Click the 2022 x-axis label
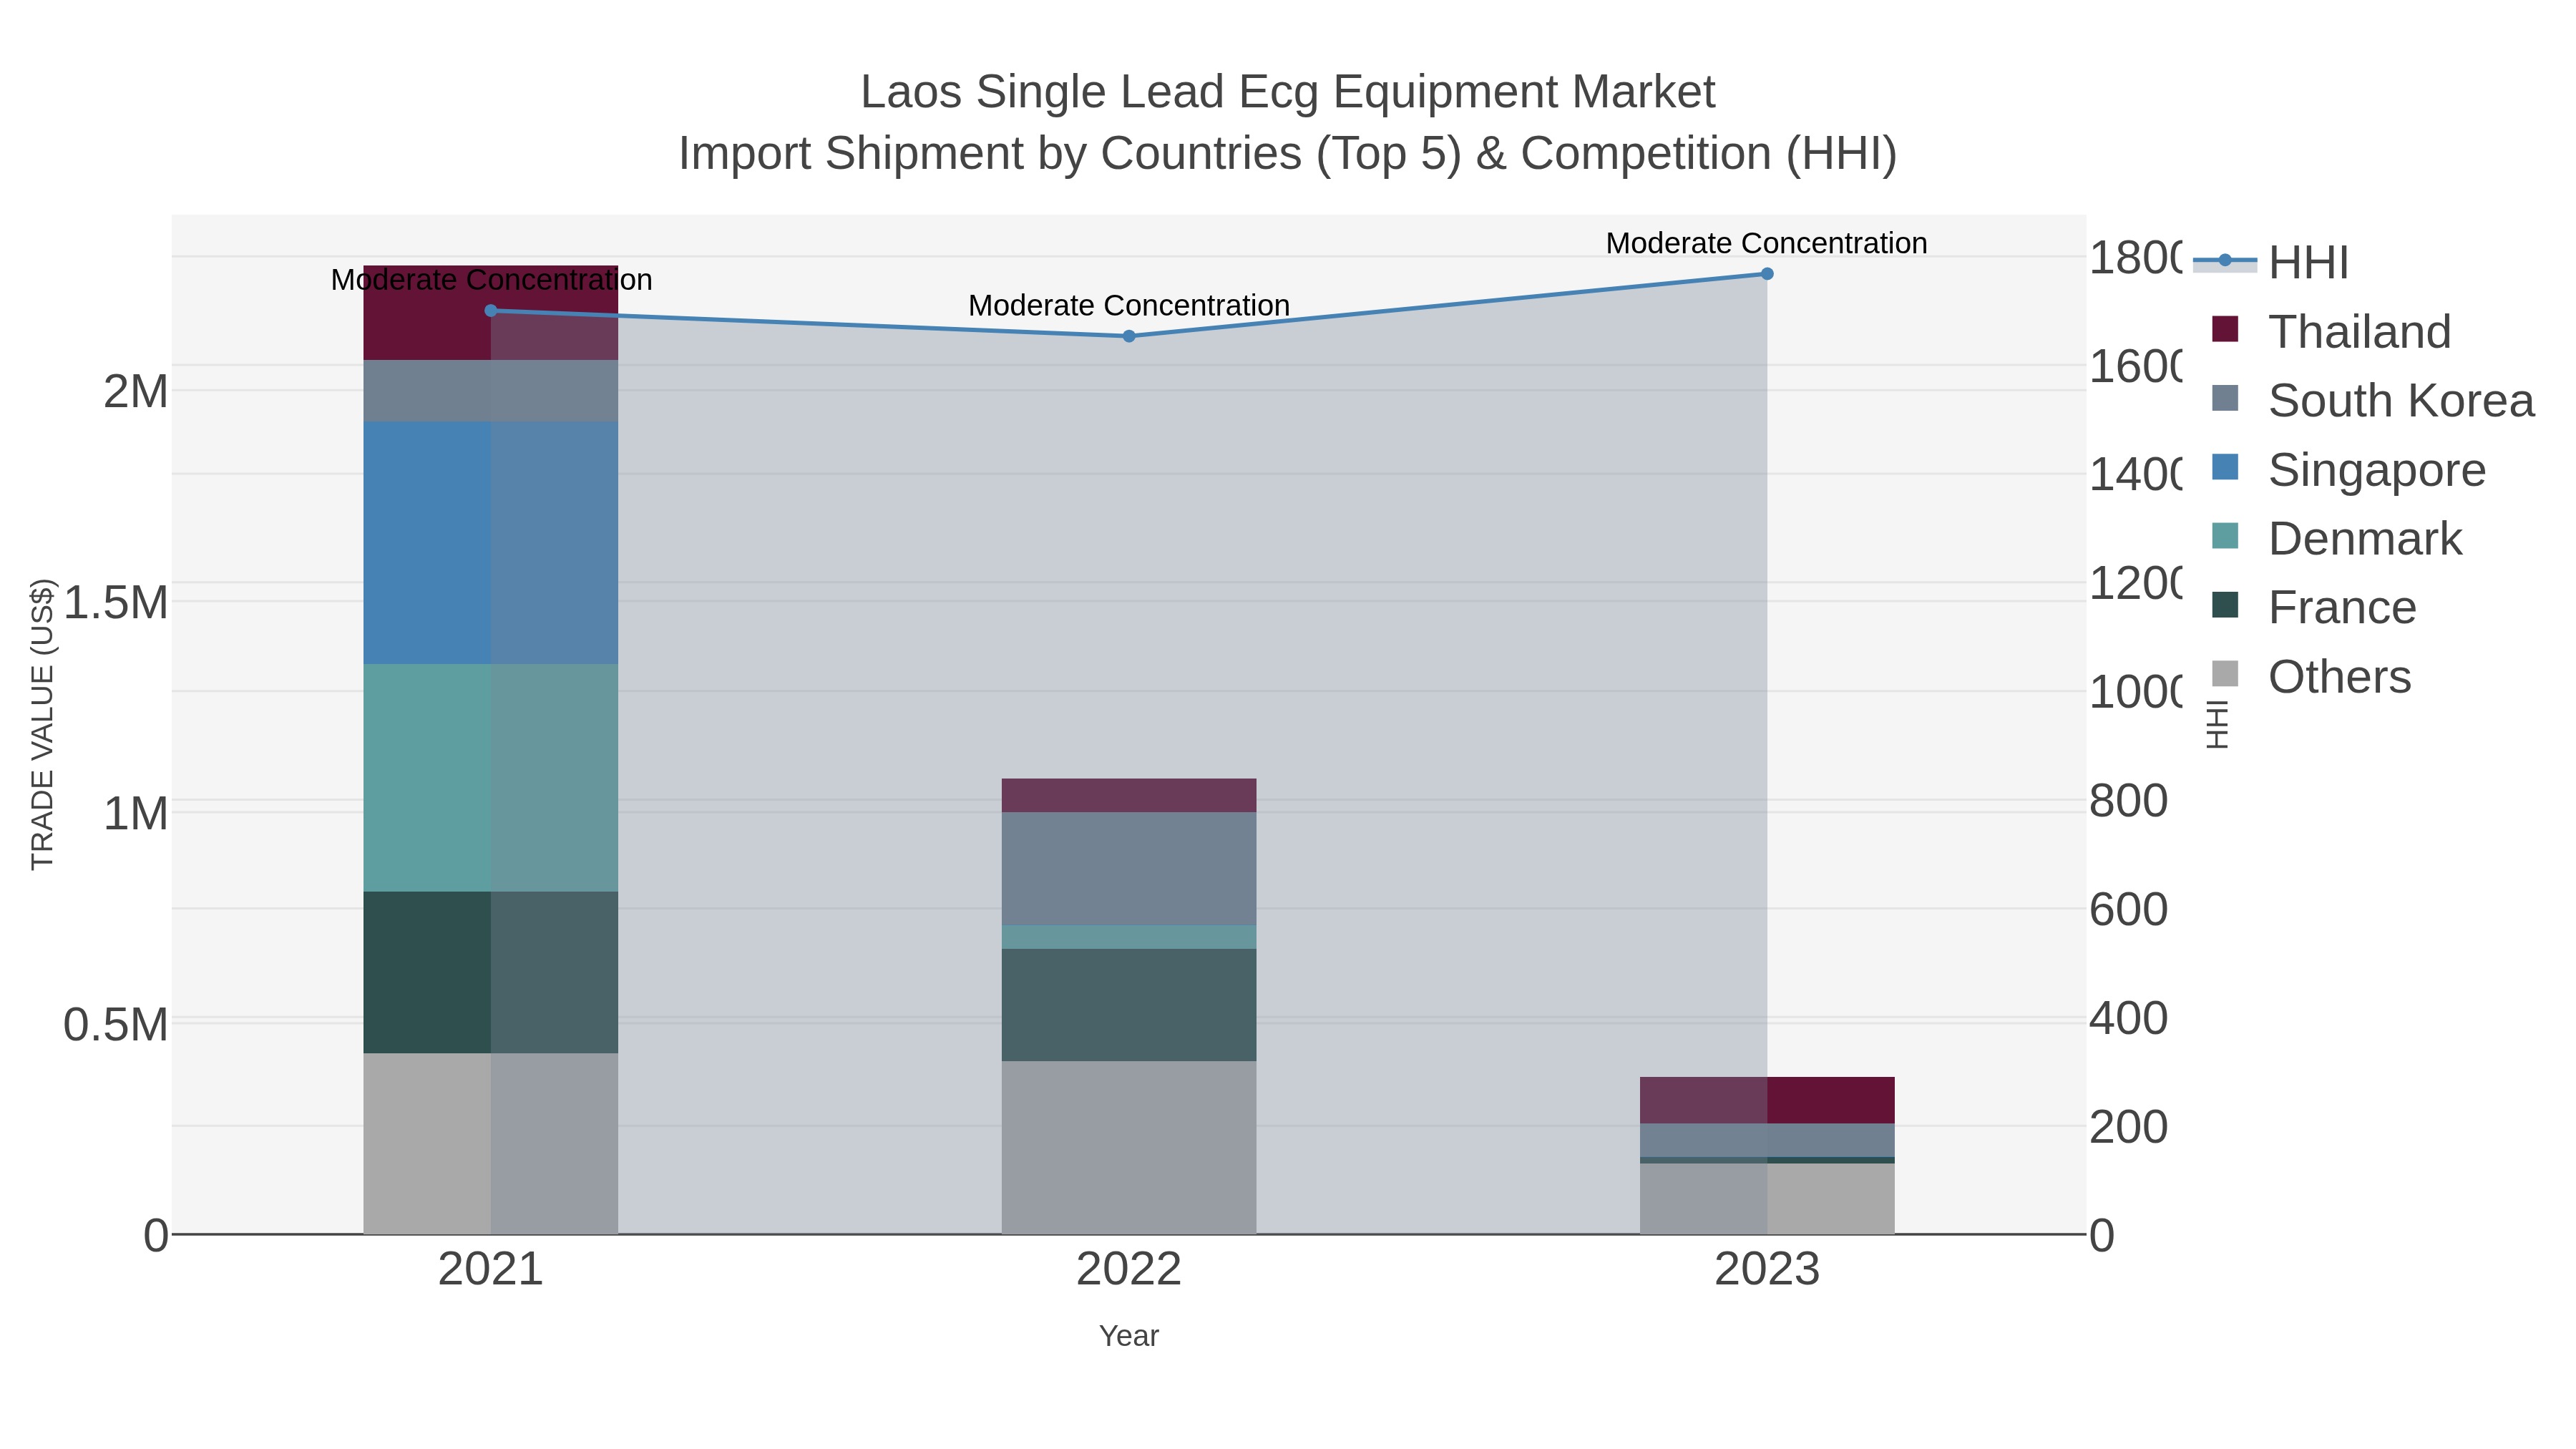Viewport: 2576px width, 1449px height. click(x=1129, y=1270)
